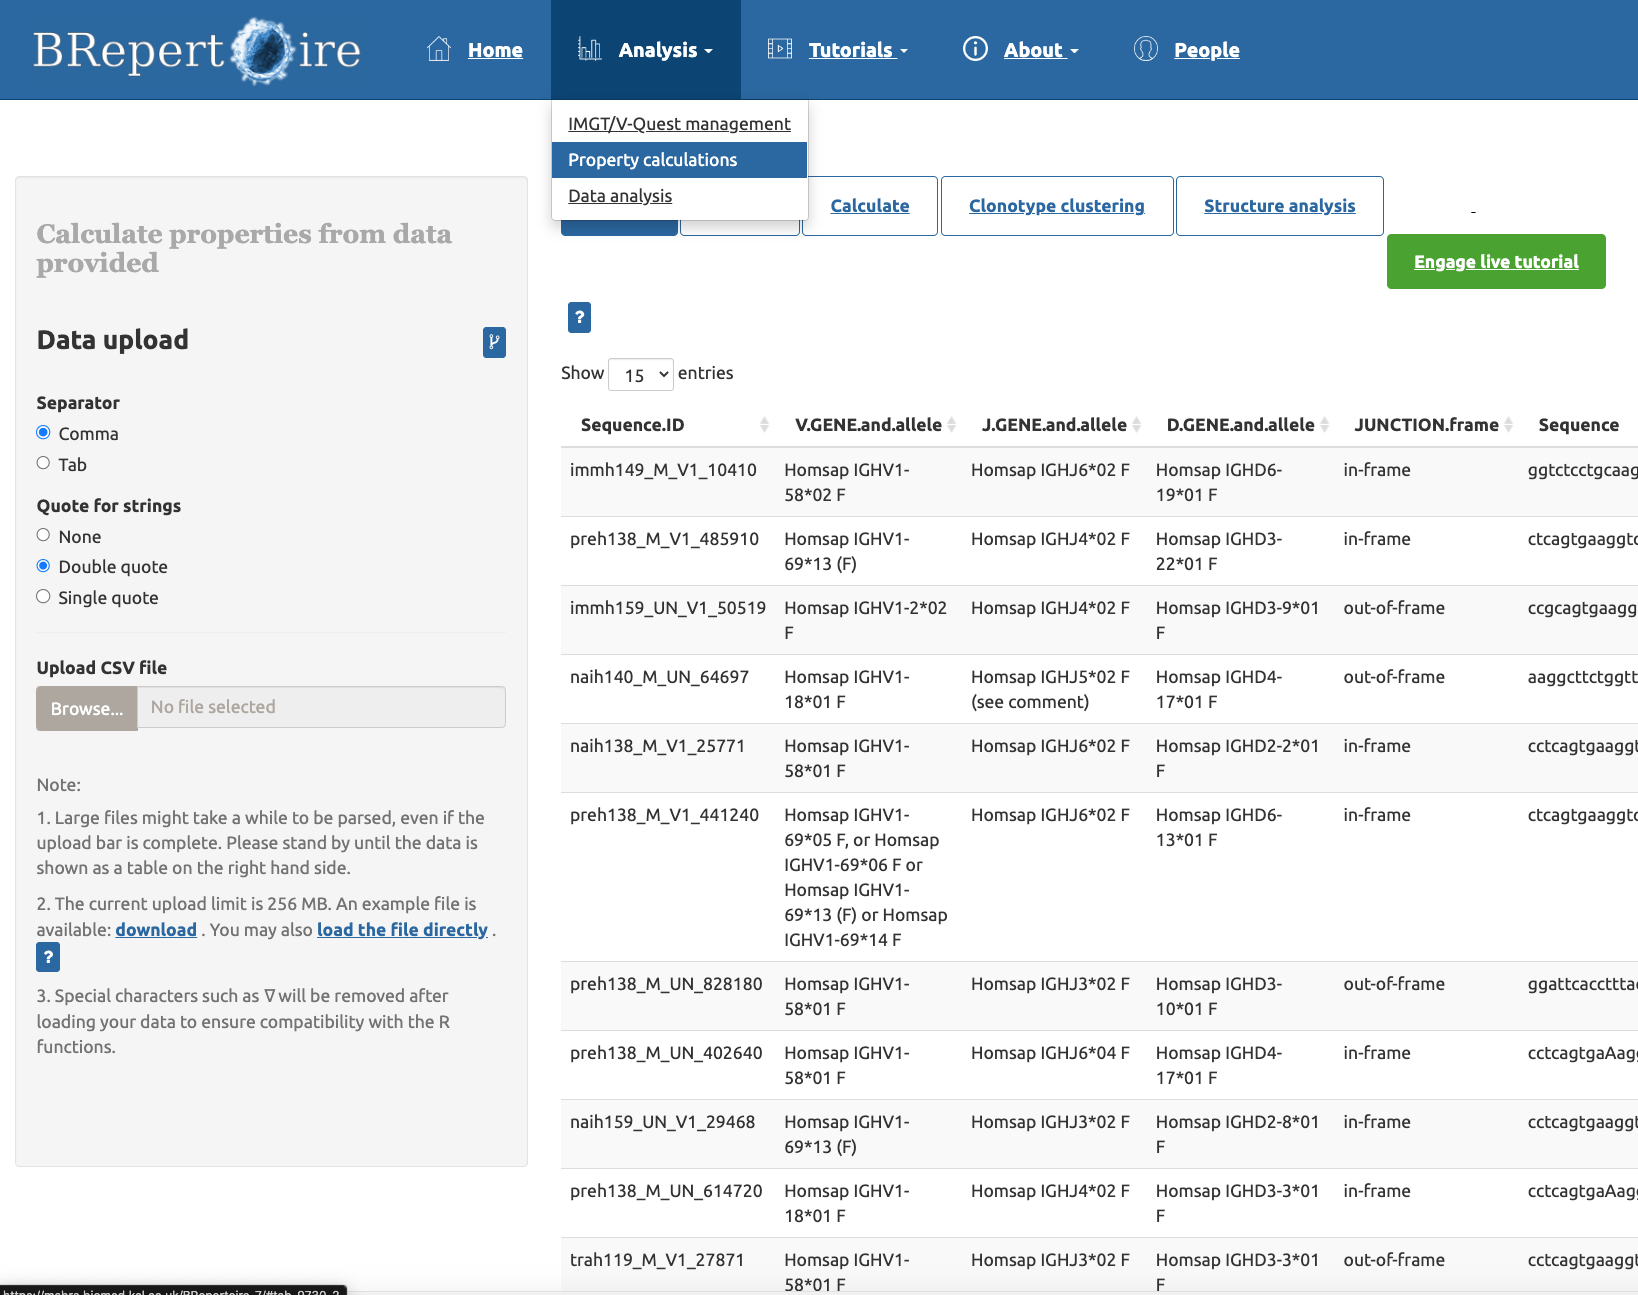
Task: Choose None for string quotes
Action: click(43, 535)
